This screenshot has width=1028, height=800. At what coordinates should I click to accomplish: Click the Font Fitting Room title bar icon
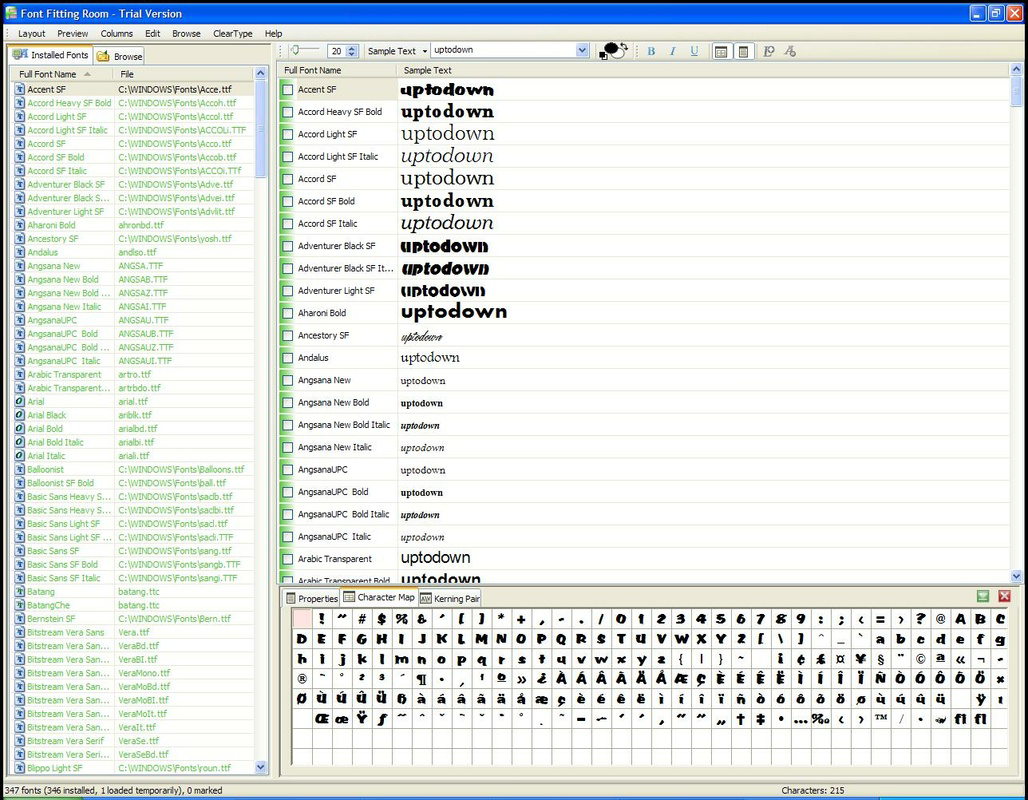(x=11, y=12)
